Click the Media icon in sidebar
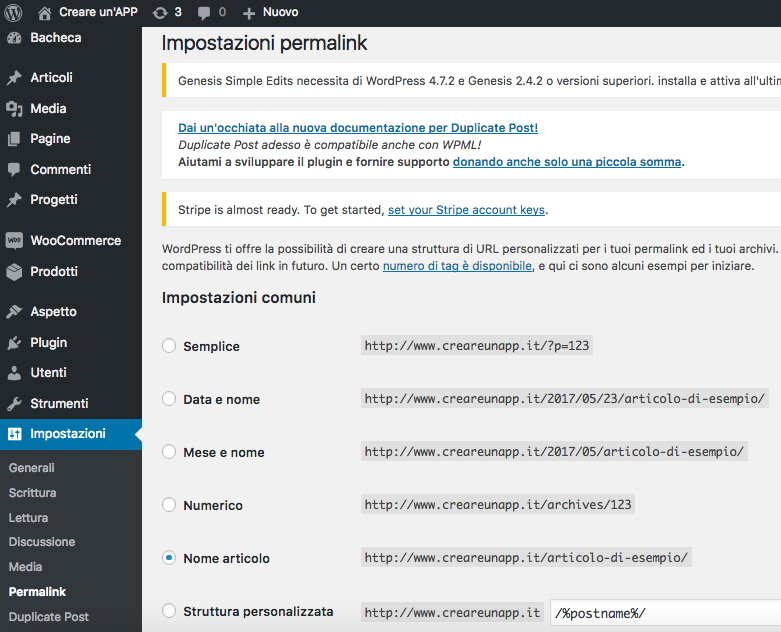Viewport: 781px width, 632px height. pyautogui.click(x=14, y=109)
